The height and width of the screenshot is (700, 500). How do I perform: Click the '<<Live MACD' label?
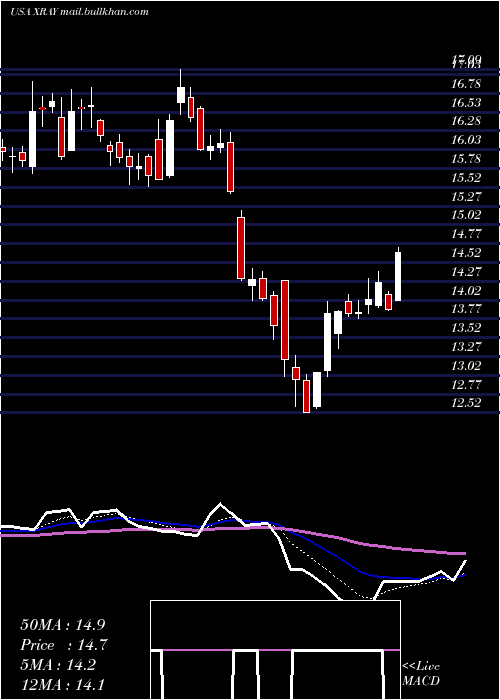pos(421,674)
